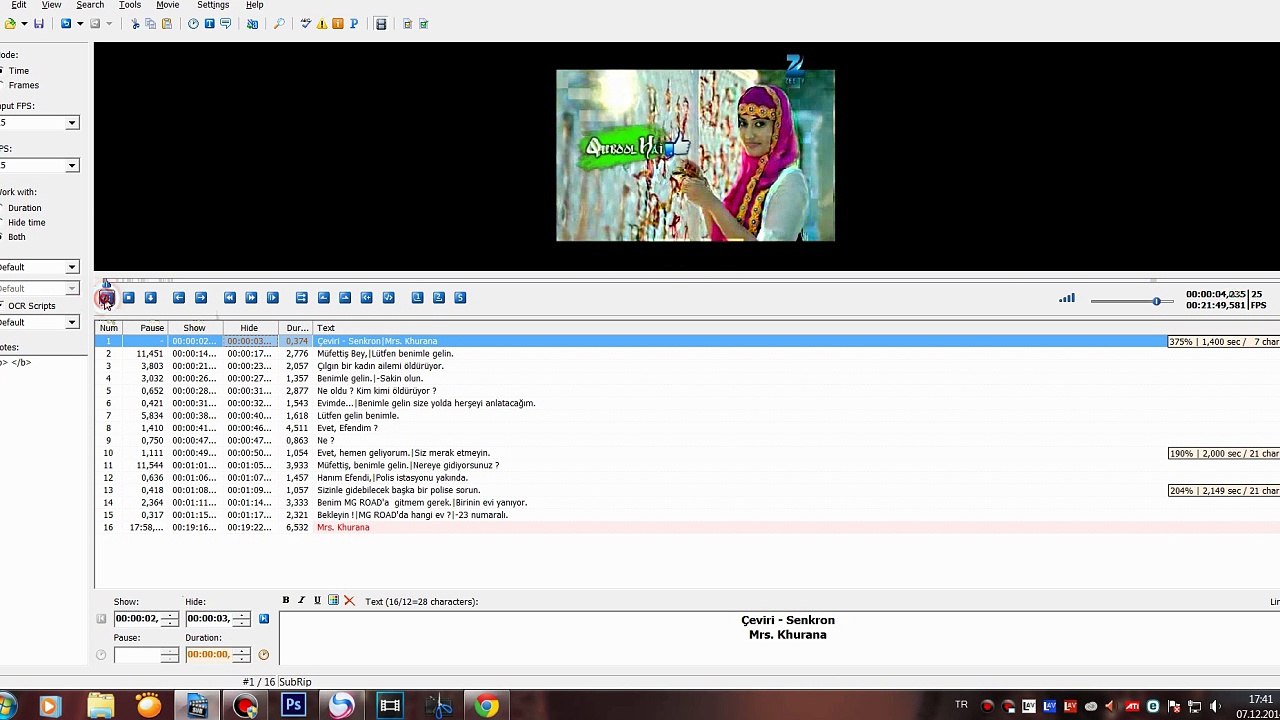Click the Paste clipboard toolbar icon
Screen dimensions: 1280x720
166,24
